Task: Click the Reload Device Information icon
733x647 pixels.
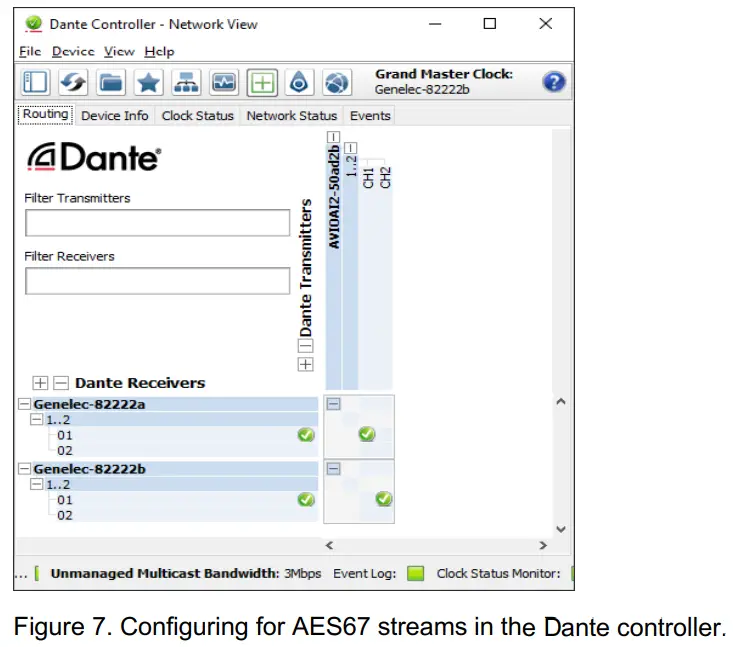Action: click(74, 82)
